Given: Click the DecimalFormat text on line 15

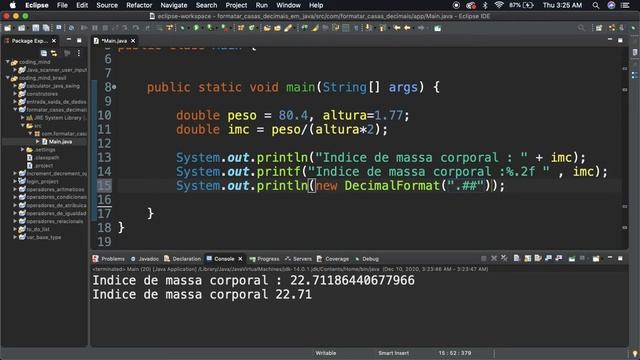Looking at the screenshot, I should (392, 186).
